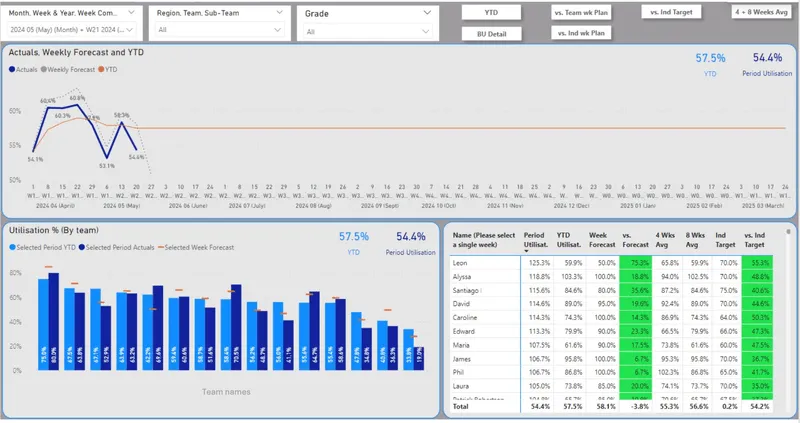Select the Phil row name

coord(458,372)
